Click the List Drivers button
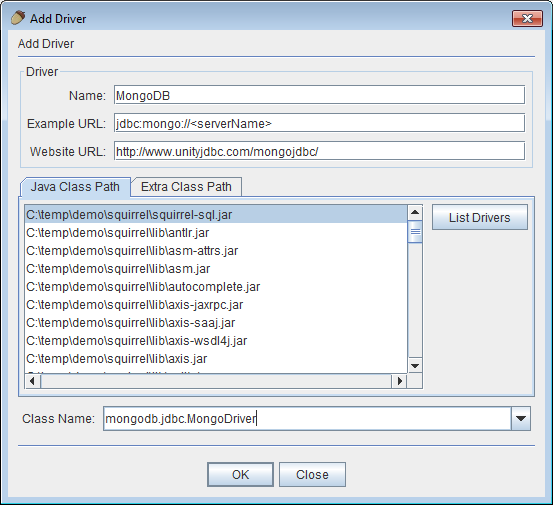 click(480, 217)
